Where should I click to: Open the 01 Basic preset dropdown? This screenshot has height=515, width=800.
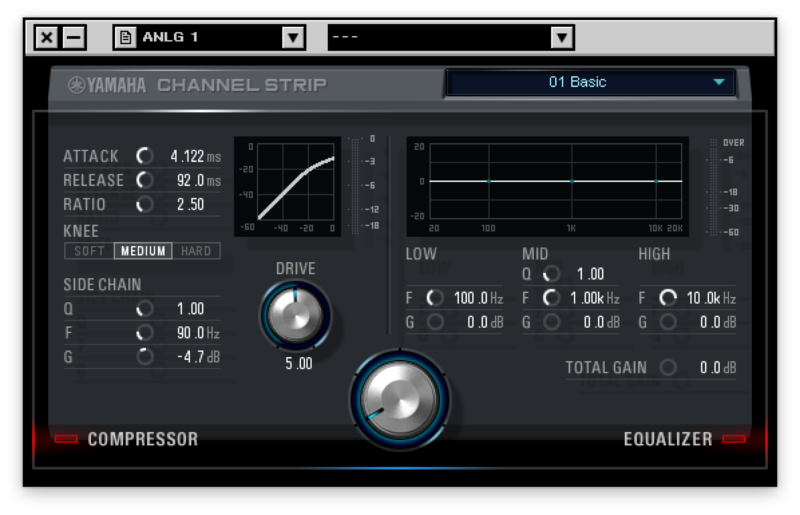click(x=590, y=82)
